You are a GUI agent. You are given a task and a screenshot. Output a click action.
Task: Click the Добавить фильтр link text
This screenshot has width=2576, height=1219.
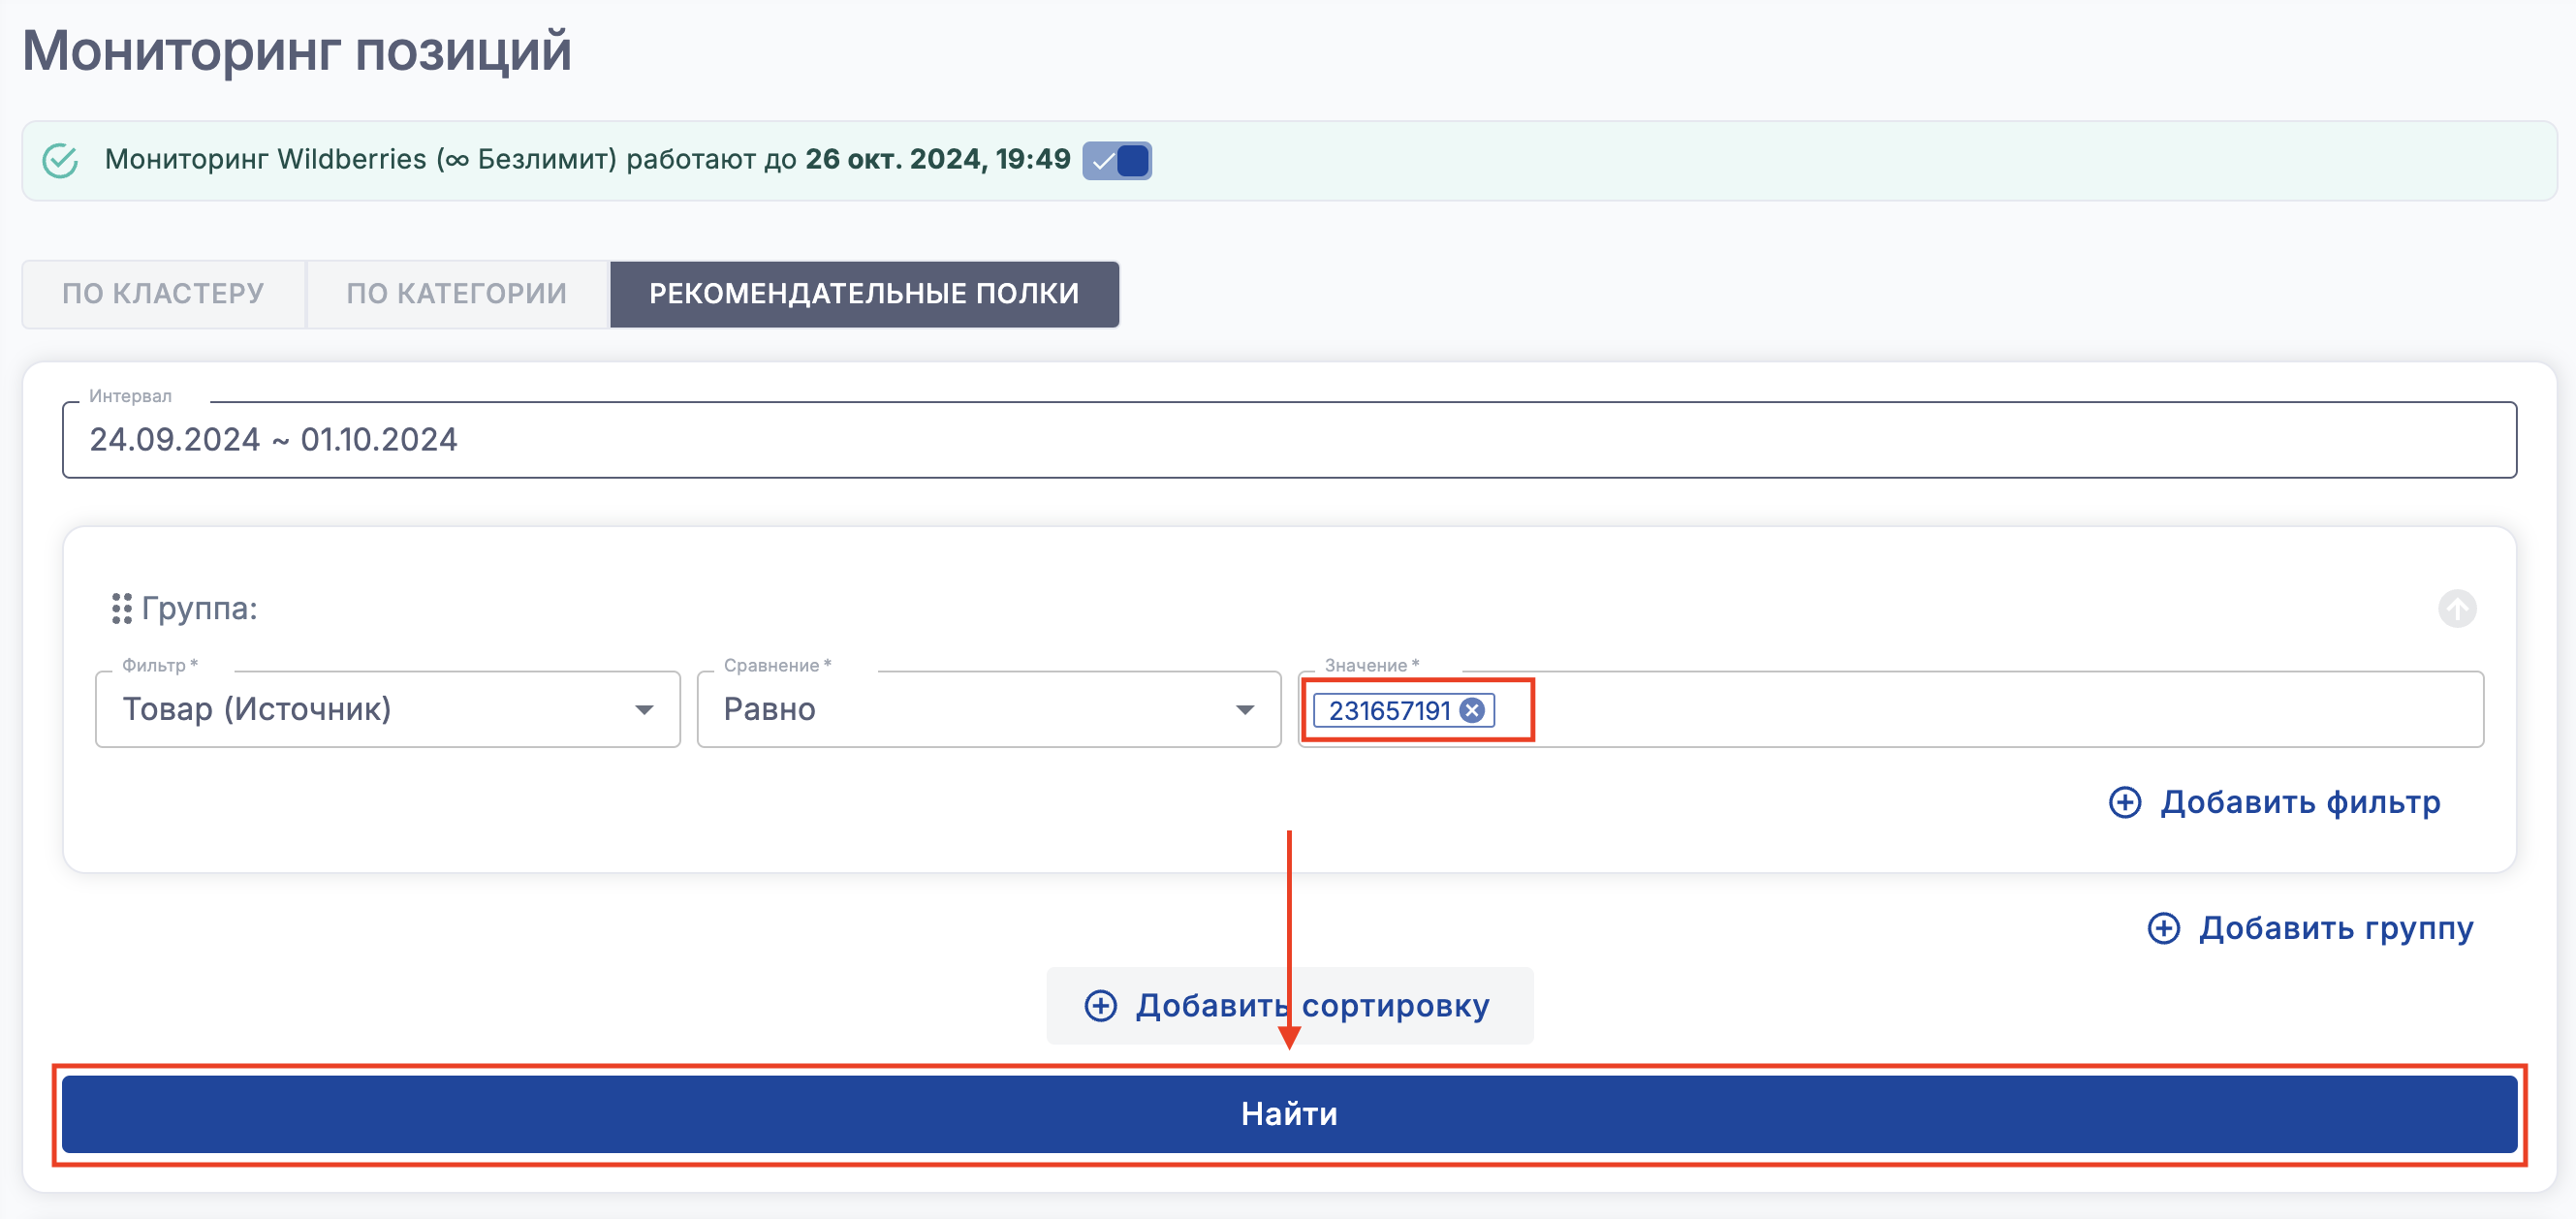(x=2300, y=802)
